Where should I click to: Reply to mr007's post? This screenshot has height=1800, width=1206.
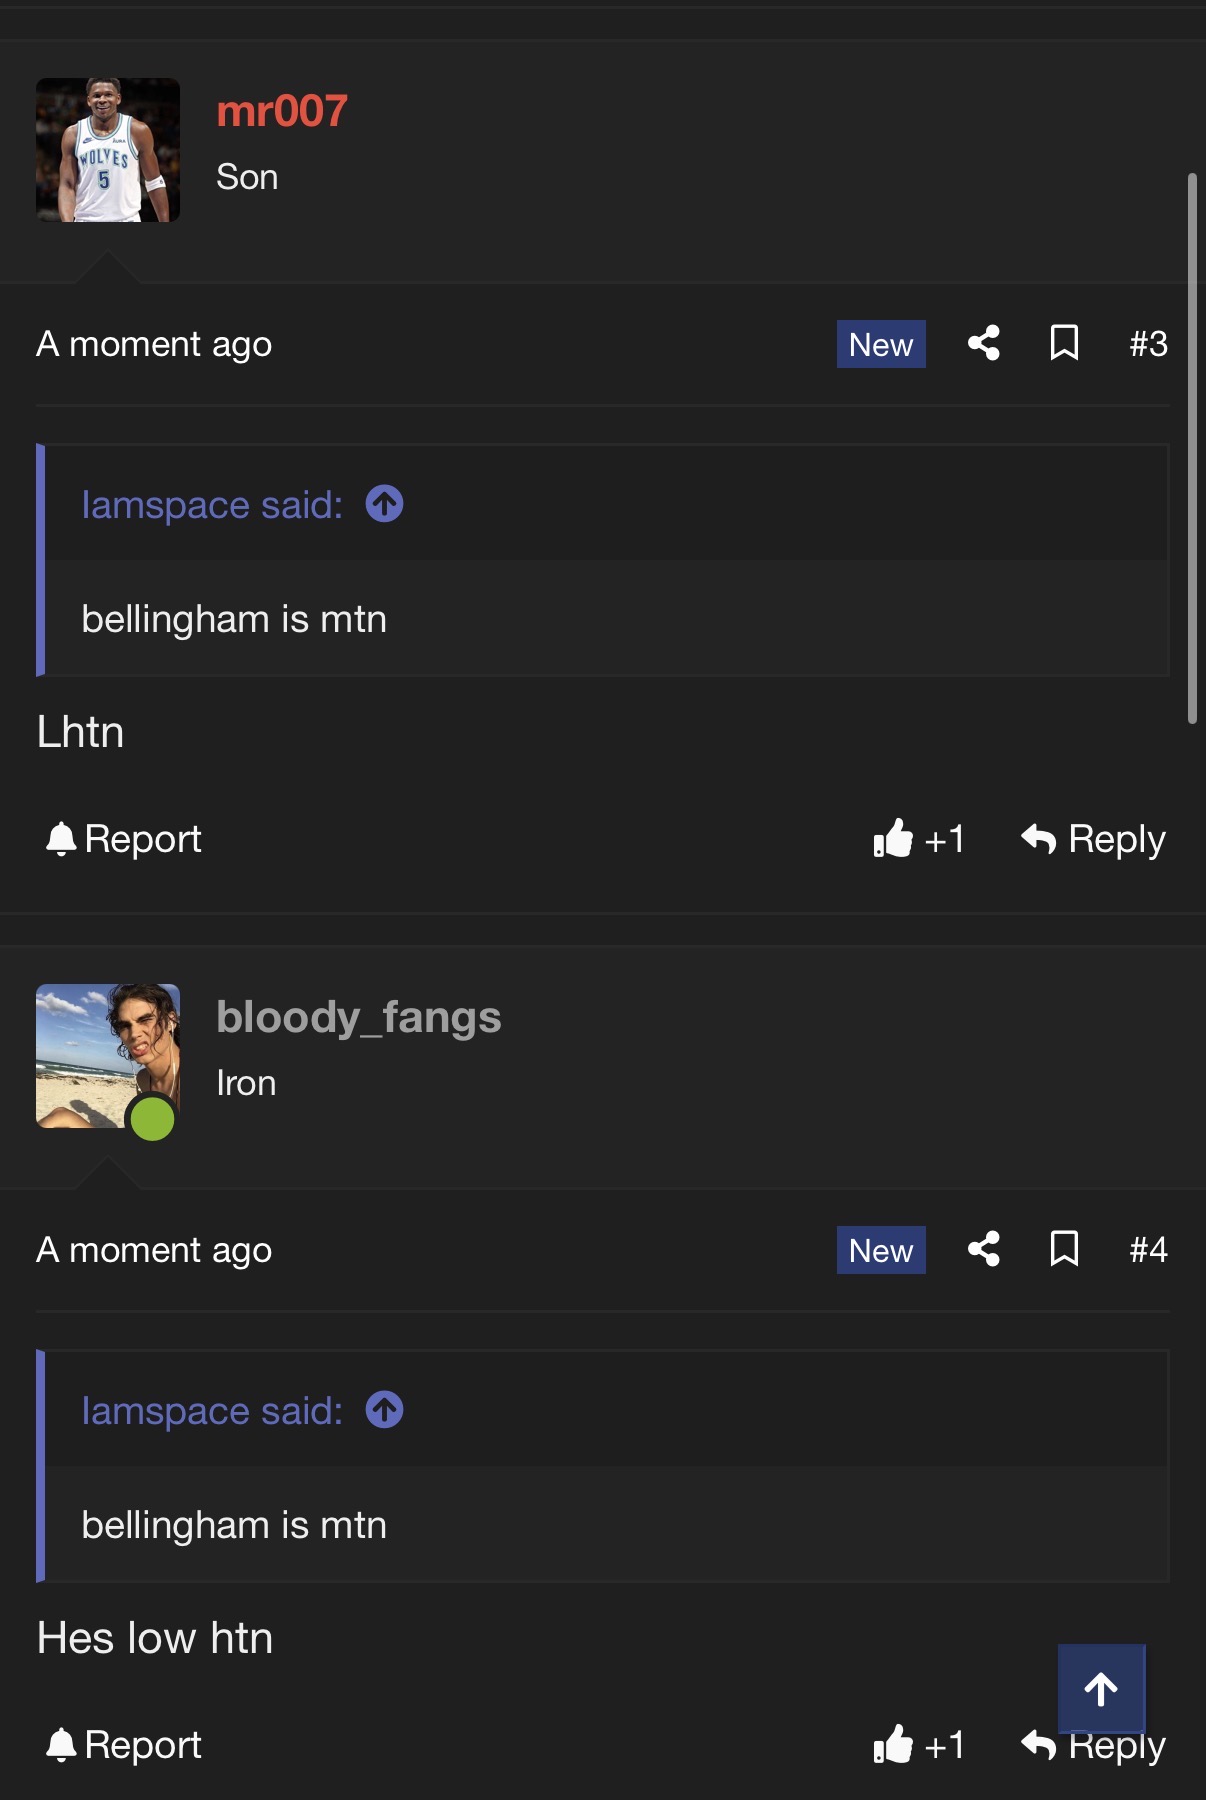click(x=1093, y=838)
